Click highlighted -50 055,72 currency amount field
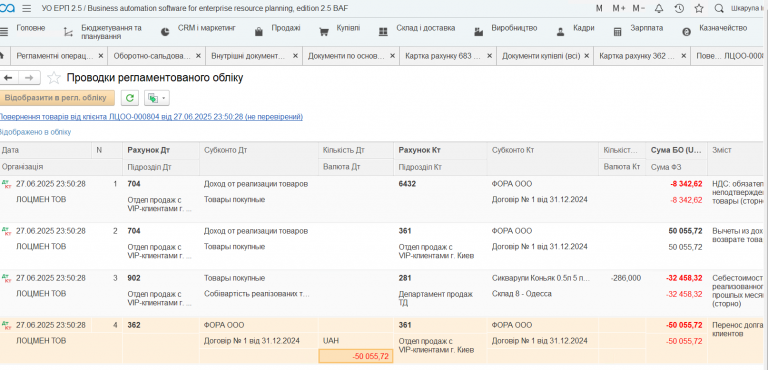 (x=356, y=356)
